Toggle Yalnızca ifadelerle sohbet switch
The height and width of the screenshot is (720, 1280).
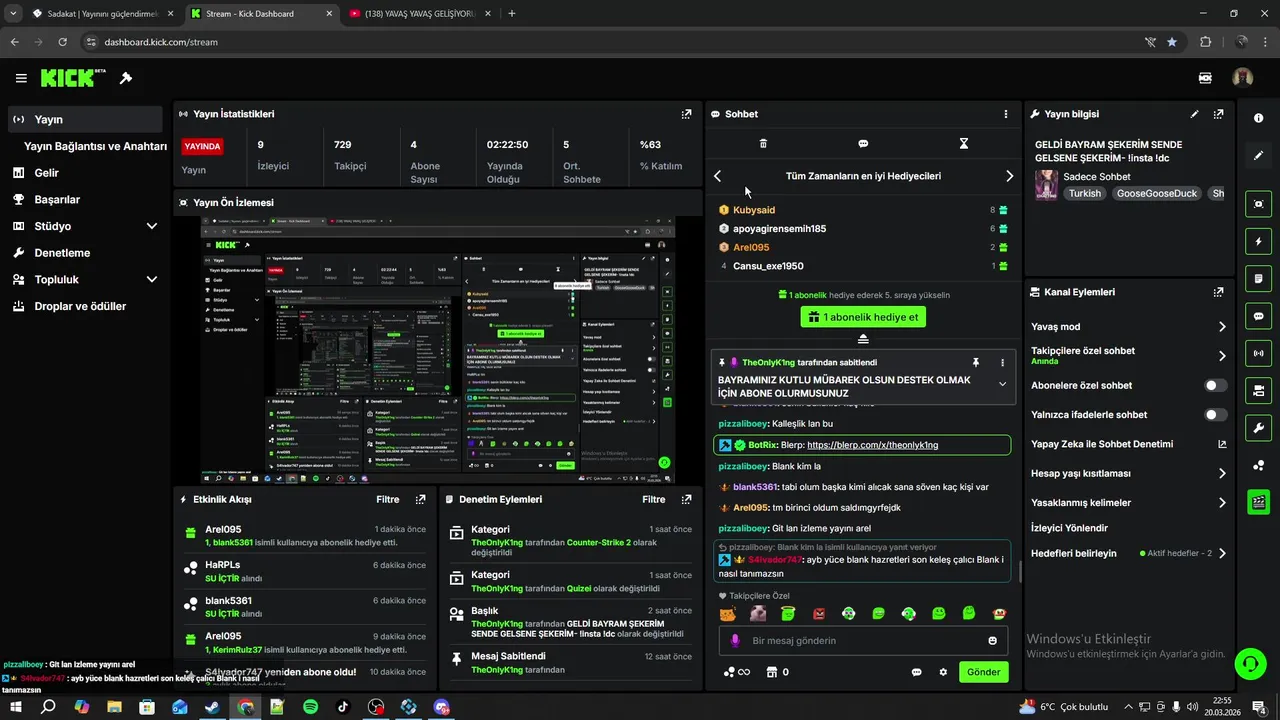pyautogui.click(x=1216, y=414)
